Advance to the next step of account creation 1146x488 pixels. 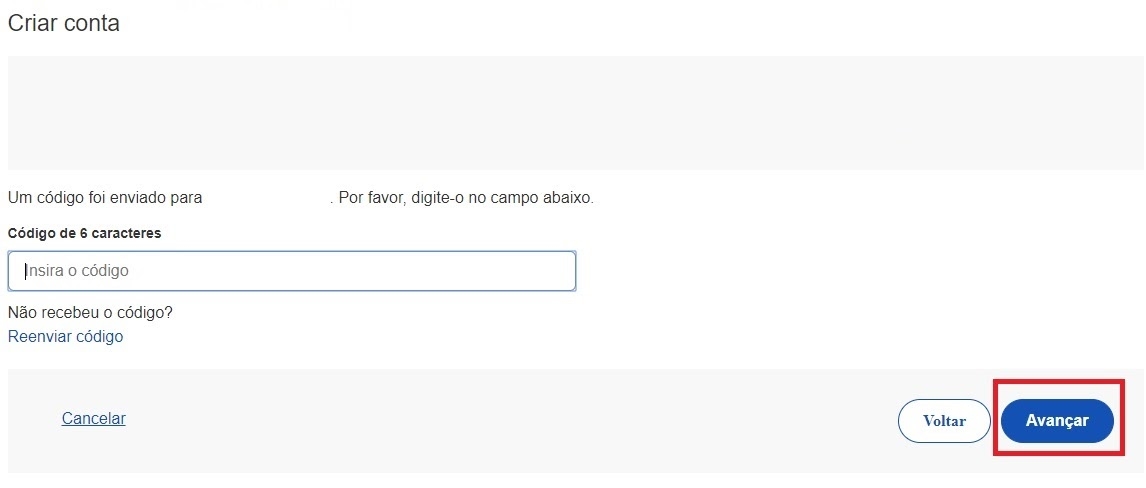click(x=1057, y=421)
